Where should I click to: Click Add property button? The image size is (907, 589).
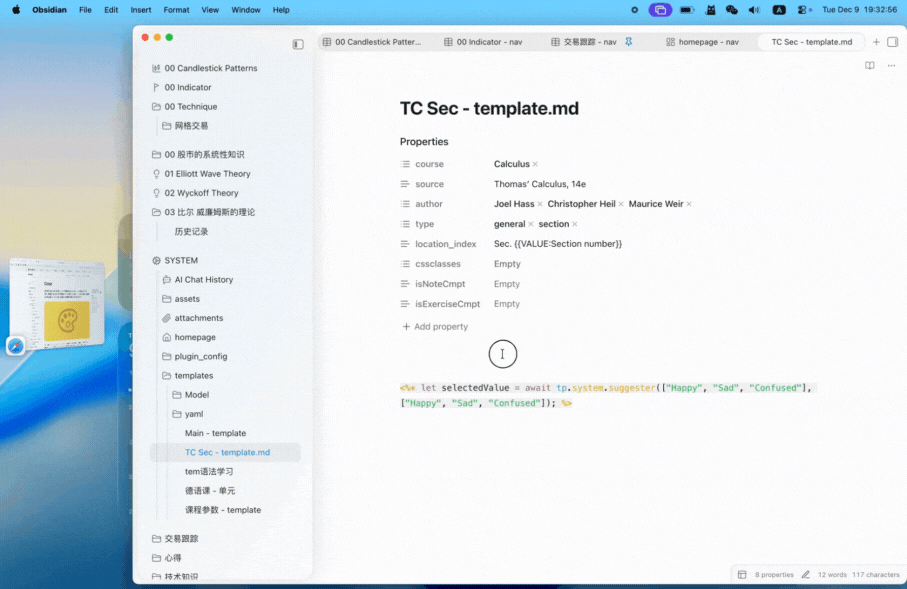point(435,327)
